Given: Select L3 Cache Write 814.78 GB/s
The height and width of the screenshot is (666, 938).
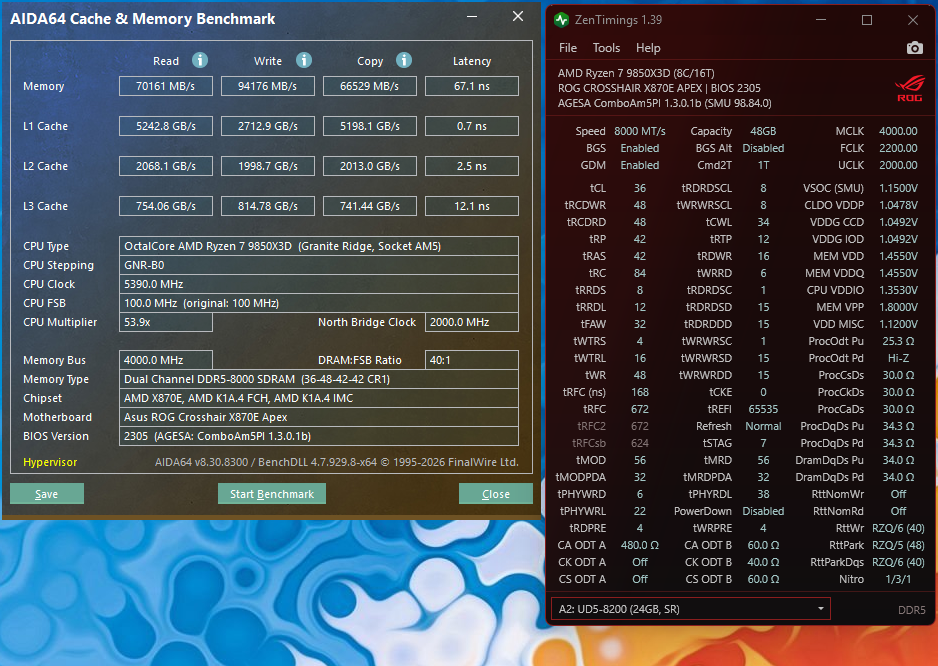Looking at the screenshot, I should [x=267, y=206].
